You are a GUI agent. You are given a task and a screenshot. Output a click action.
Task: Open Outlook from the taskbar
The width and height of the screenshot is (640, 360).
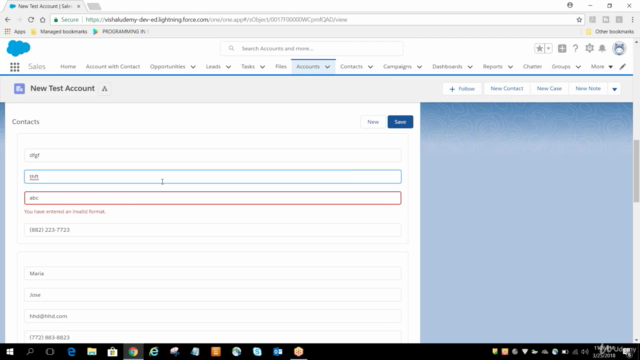click(x=278, y=352)
